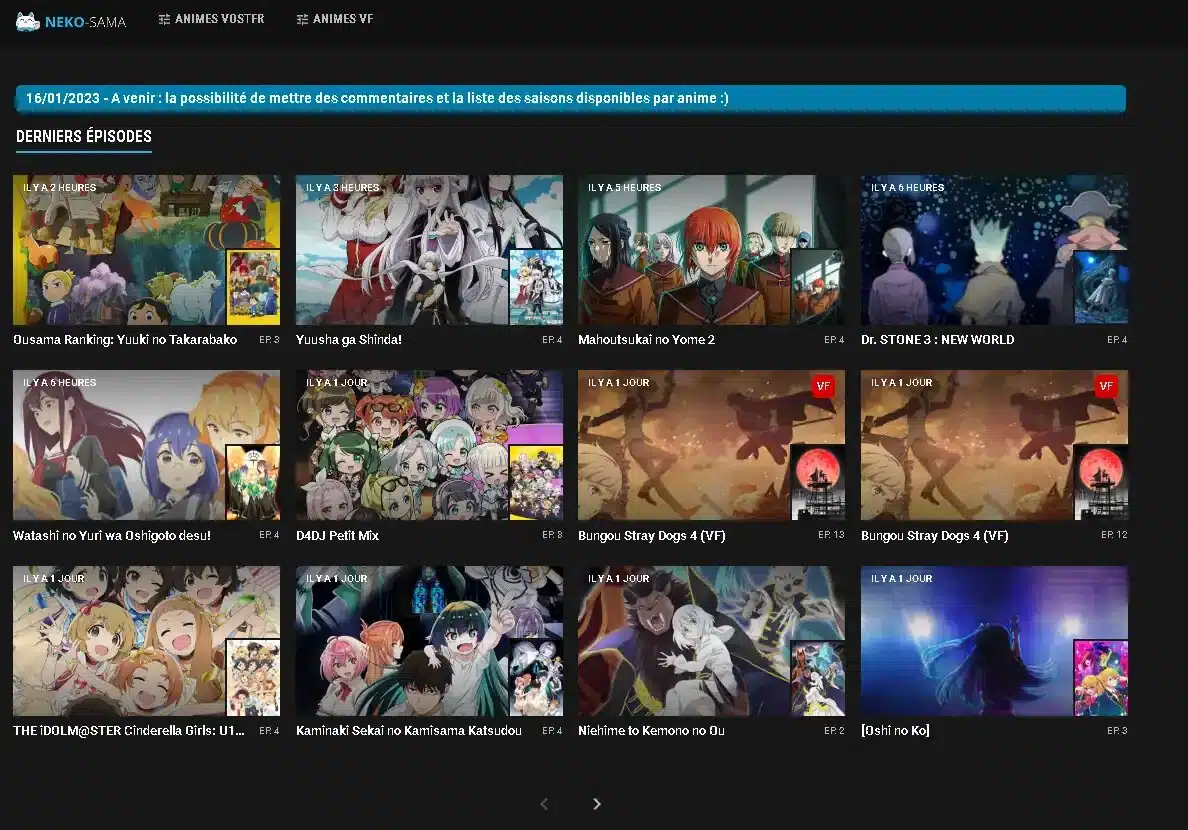Click red VF badge on Bungou EP 13 card
Viewport: 1188px width, 830px height.
pyautogui.click(x=823, y=386)
